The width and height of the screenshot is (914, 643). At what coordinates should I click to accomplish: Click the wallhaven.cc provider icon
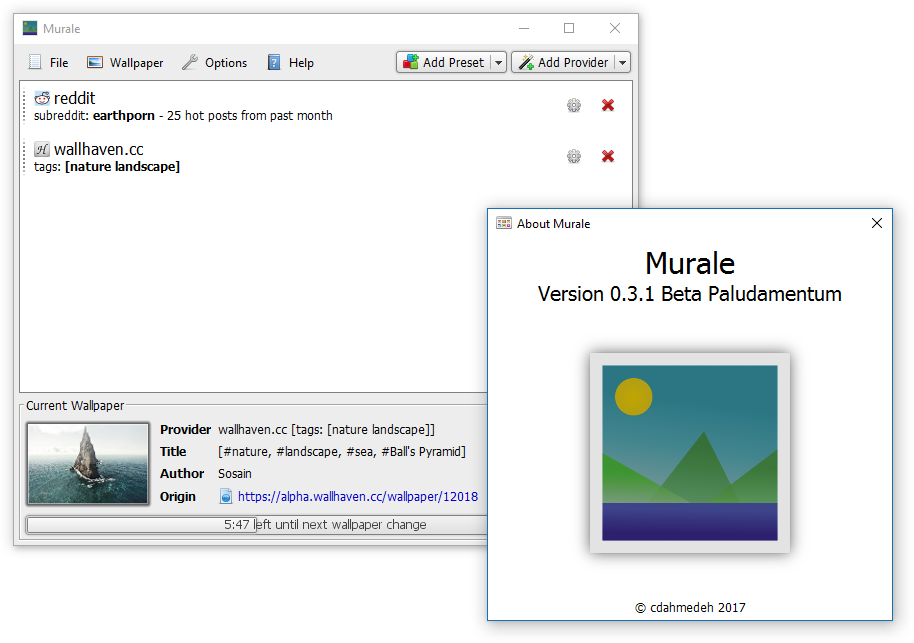click(x=42, y=149)
